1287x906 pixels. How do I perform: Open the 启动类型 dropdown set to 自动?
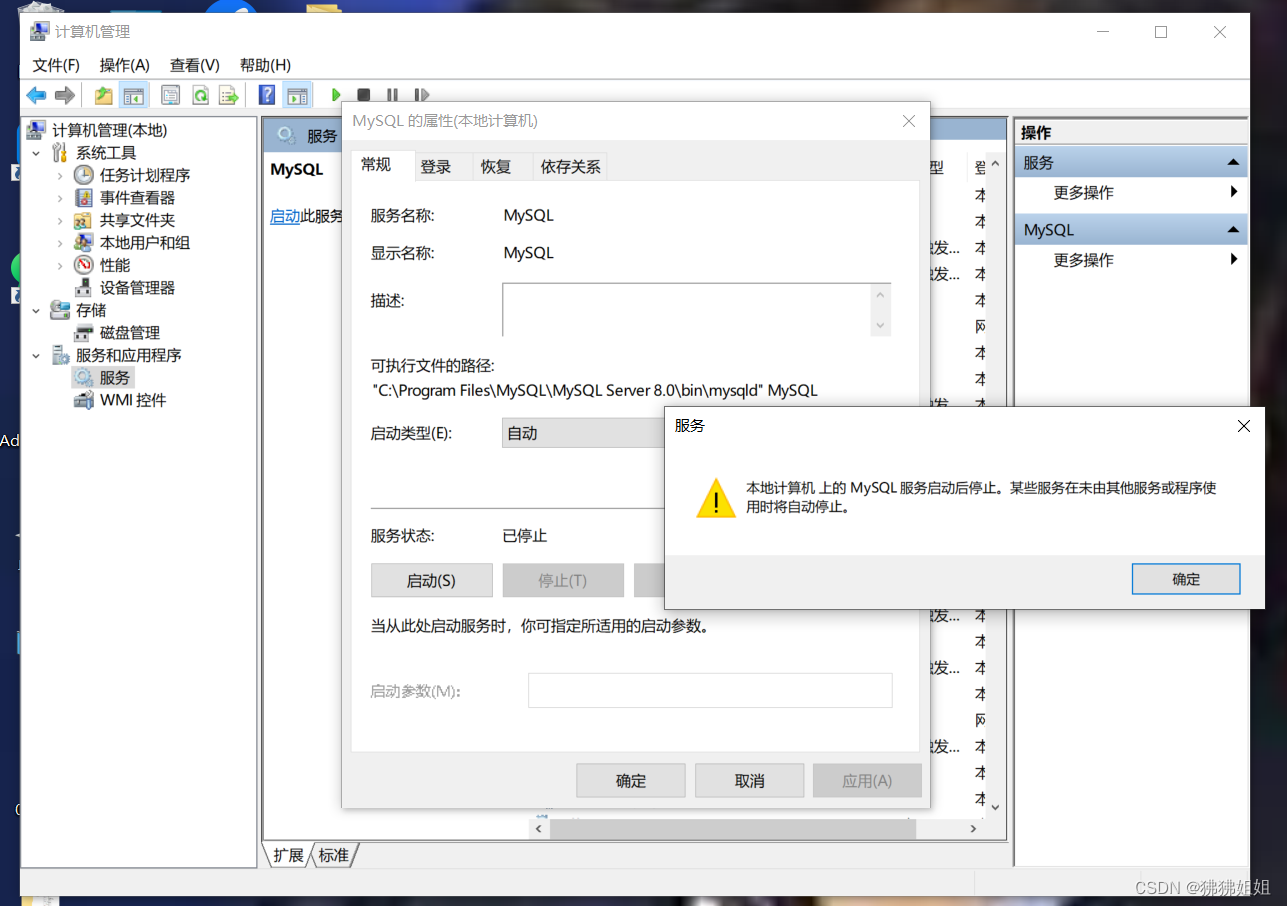pyautogui.click(x=584, y=433)
